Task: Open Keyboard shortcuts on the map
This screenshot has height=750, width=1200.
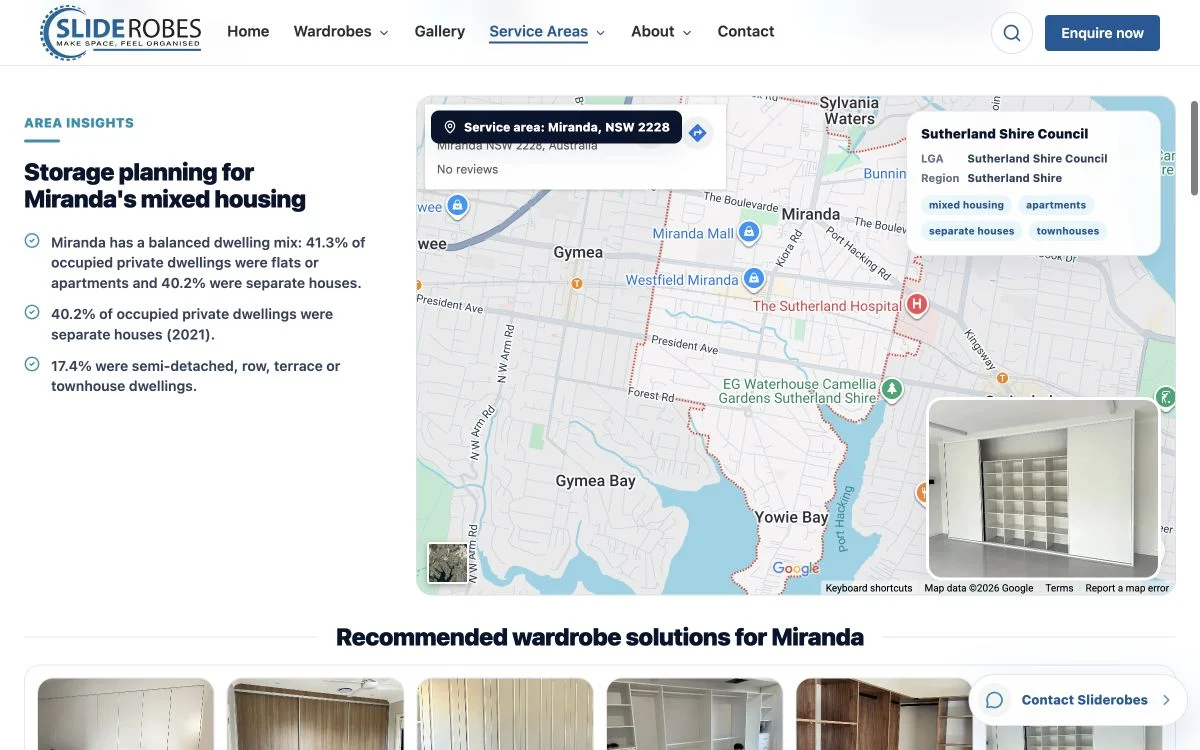Action: pyautogui.click(x=869, y=588)
